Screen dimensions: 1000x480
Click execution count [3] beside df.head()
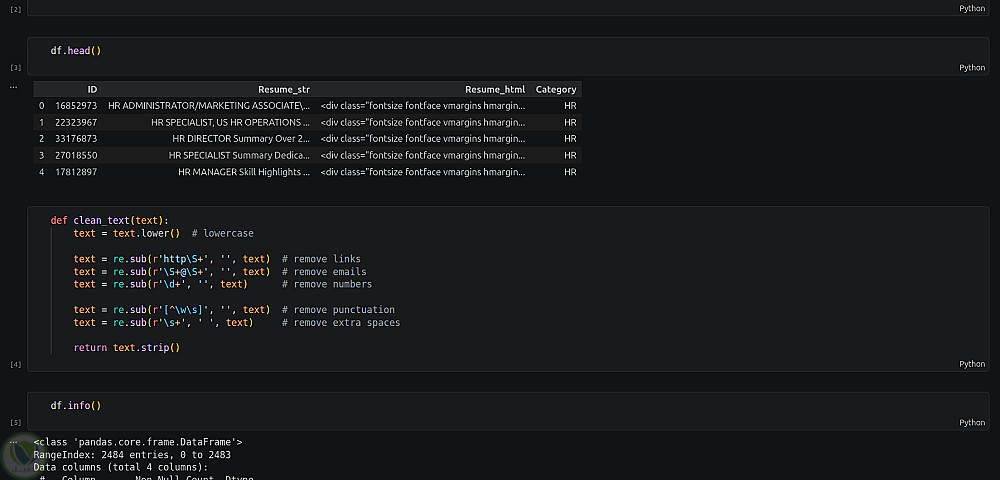click(15, 68)
